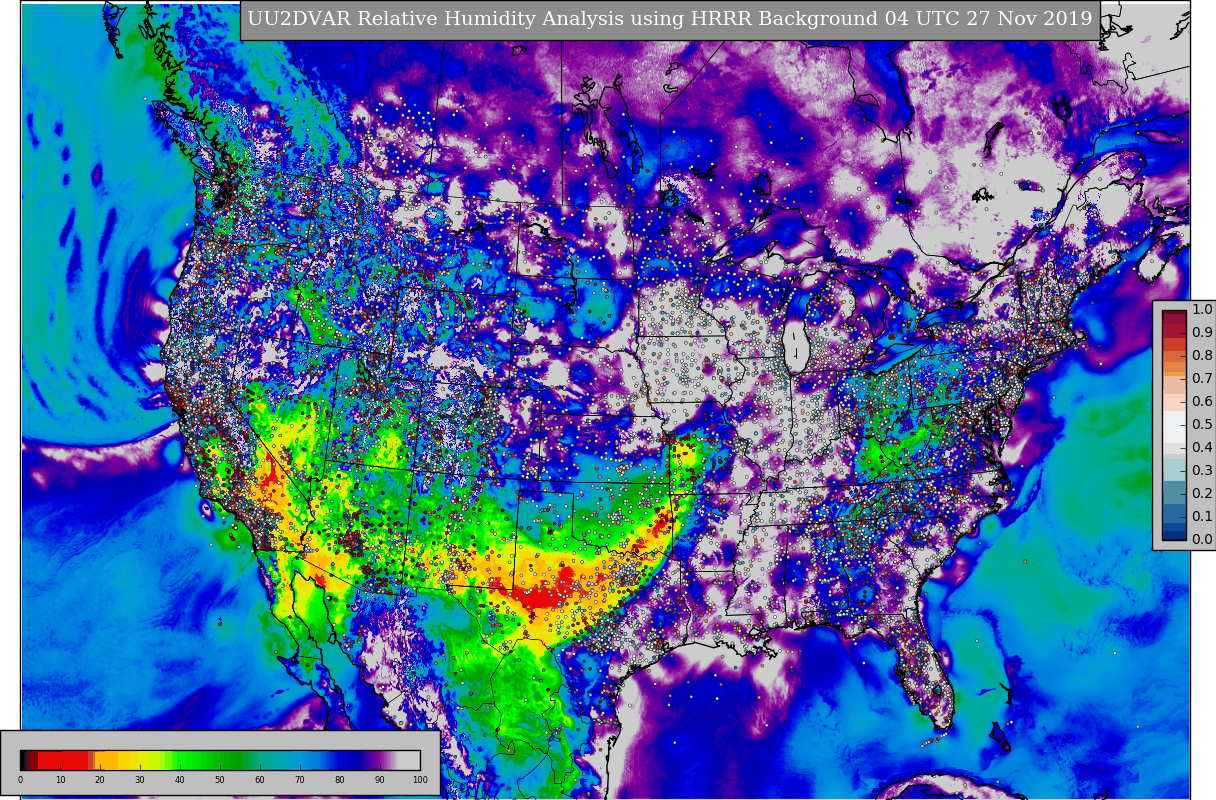Click the 0.6 label on right colorbar
The image size is (1216, 800).
point(1201,402)
